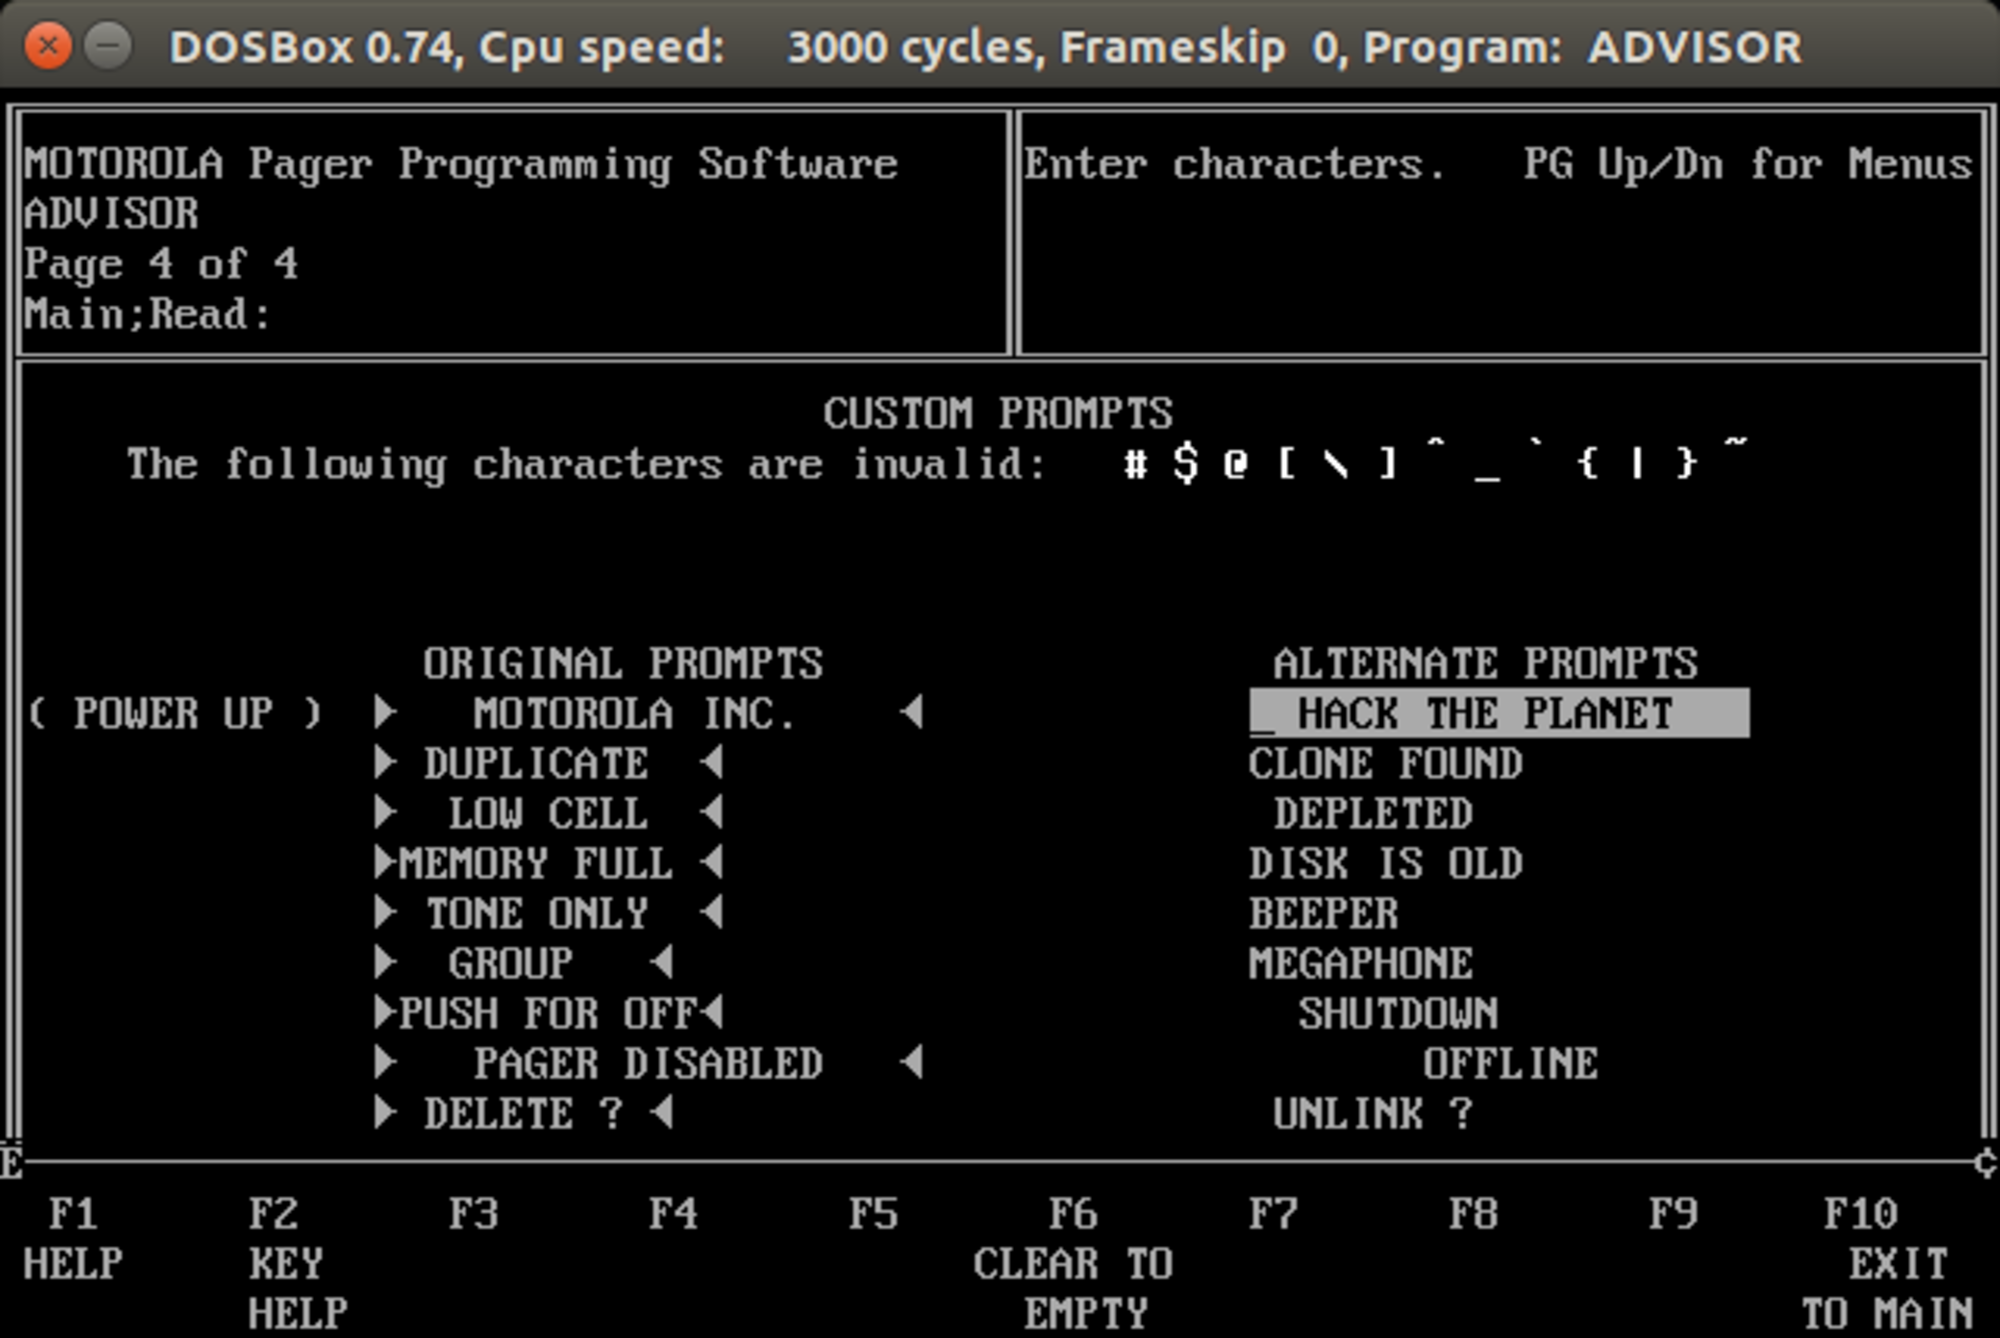Click the DUPLICATE original prompt
The image size is (2000, 1338).
[536, 764]
